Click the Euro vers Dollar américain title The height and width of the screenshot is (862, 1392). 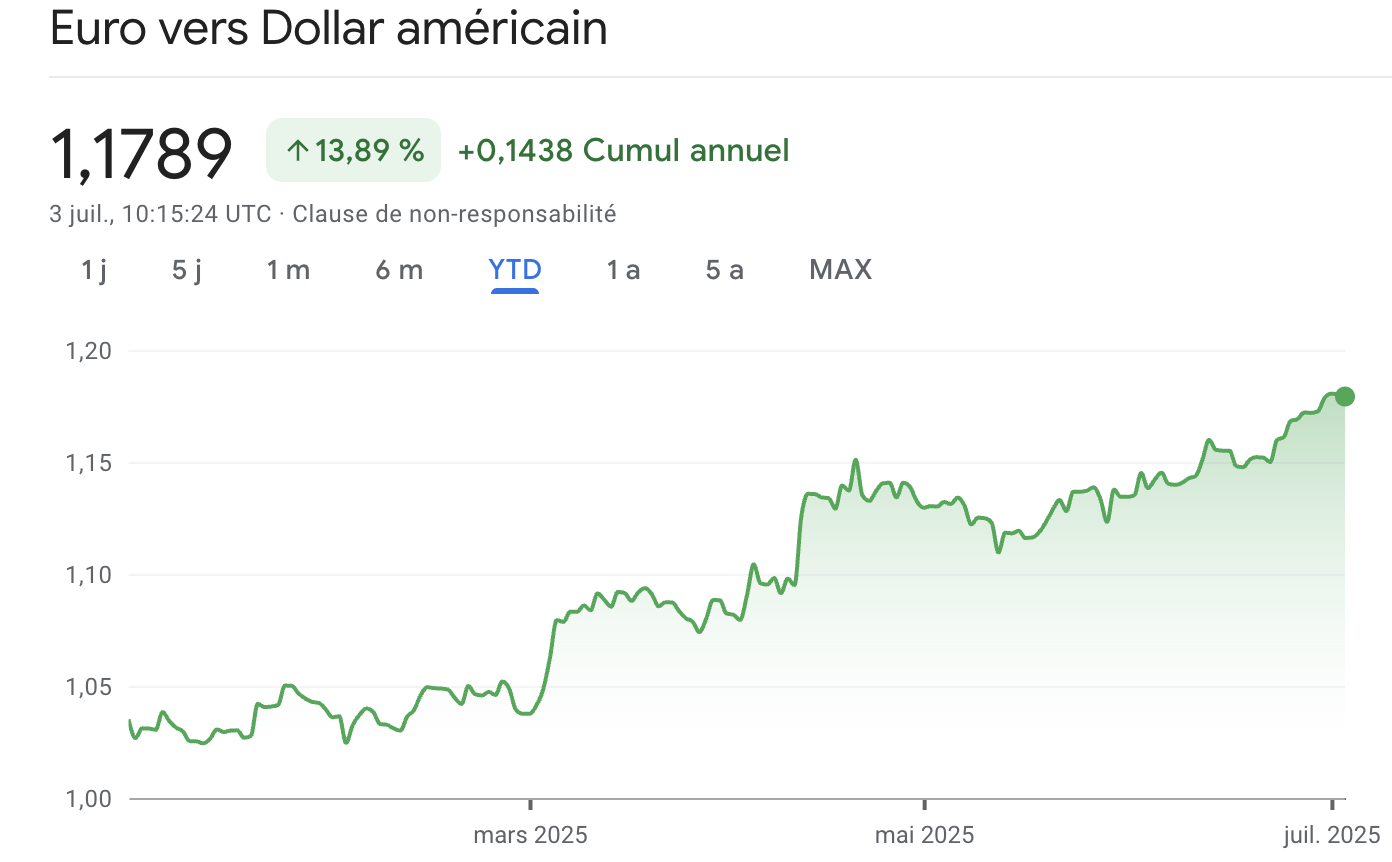tap(328, 30)
